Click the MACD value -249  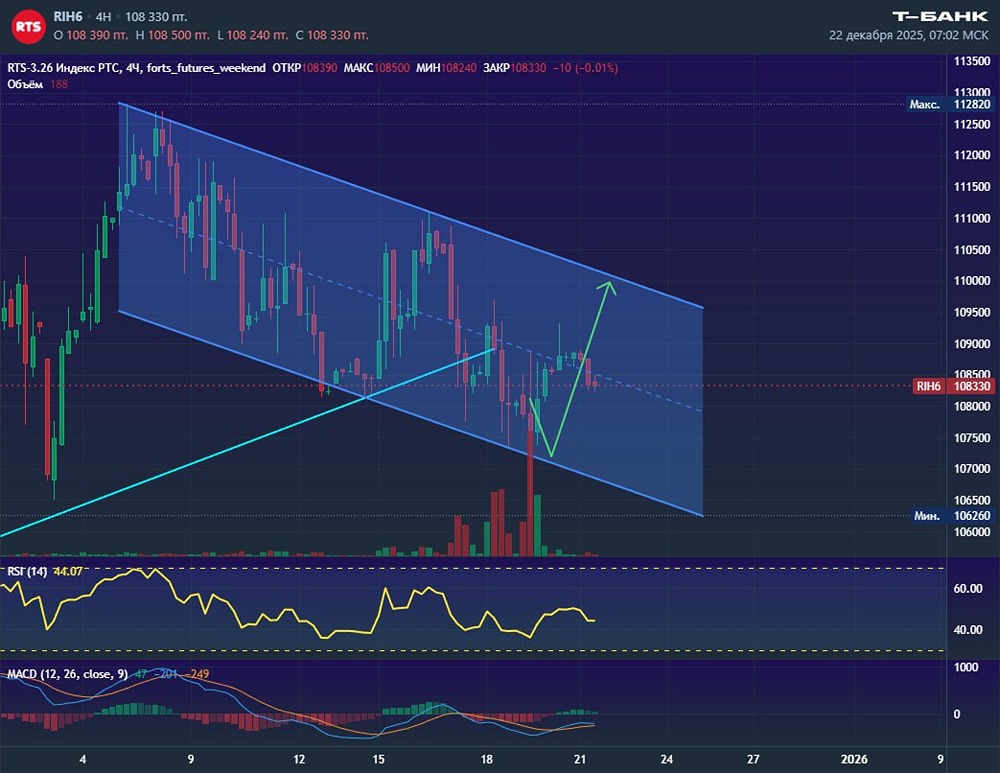pos(198,674)
